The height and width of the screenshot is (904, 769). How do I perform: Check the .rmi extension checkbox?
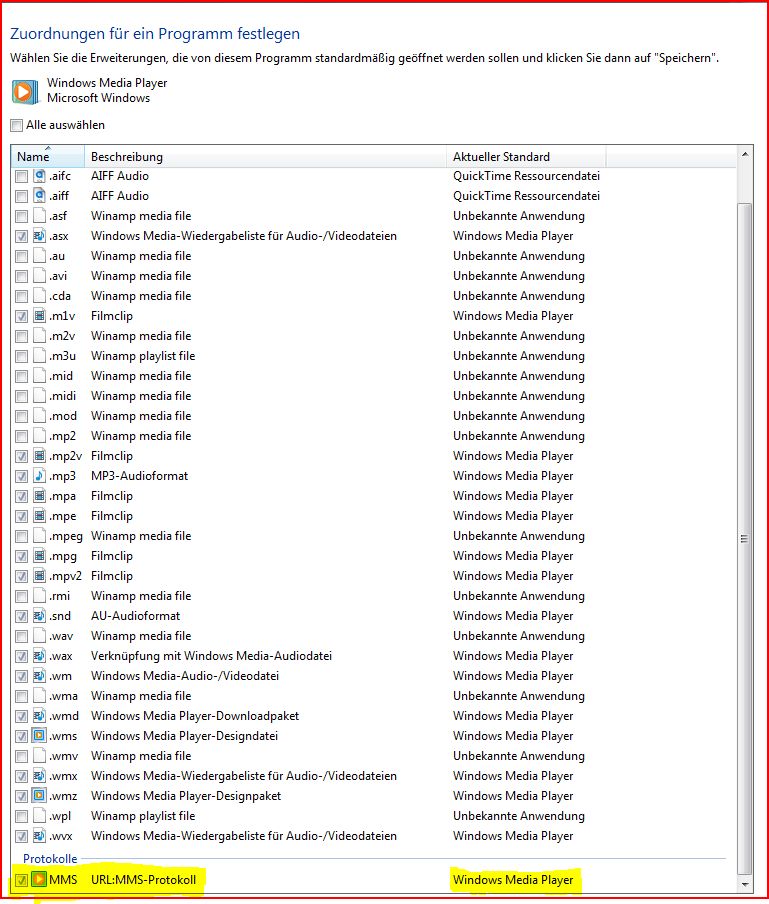point(21,596)
